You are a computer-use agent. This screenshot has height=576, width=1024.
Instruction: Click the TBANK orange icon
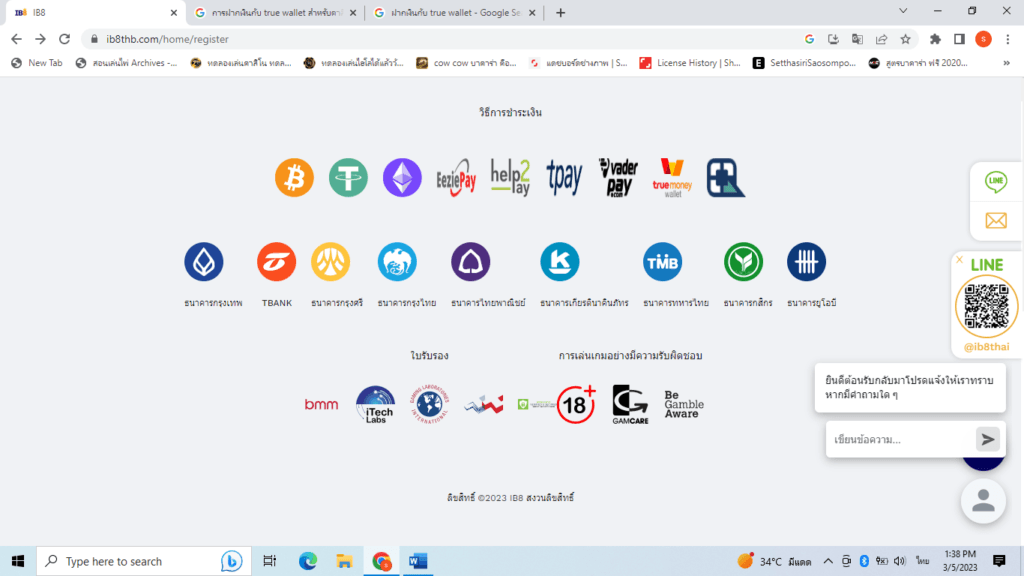coord(276,262)
